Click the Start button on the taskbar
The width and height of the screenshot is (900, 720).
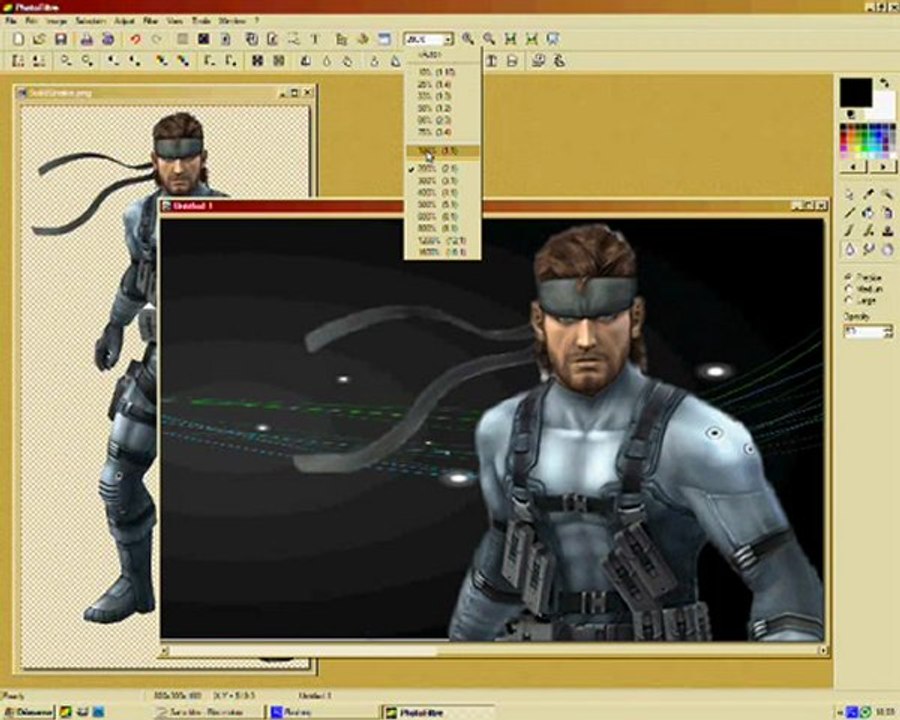click(27, 713)
